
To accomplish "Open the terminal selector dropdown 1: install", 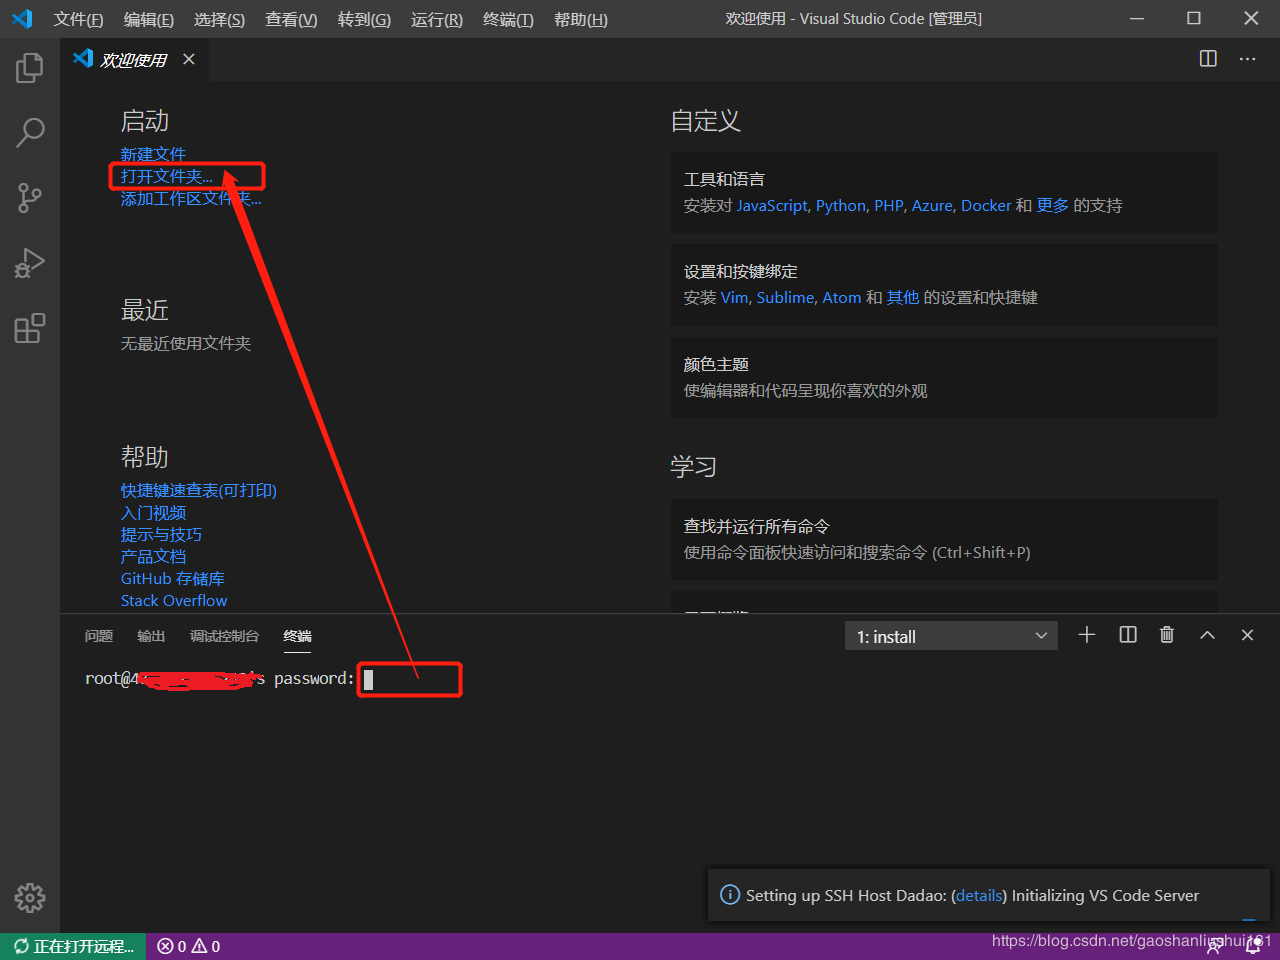I will pos(951,636).
